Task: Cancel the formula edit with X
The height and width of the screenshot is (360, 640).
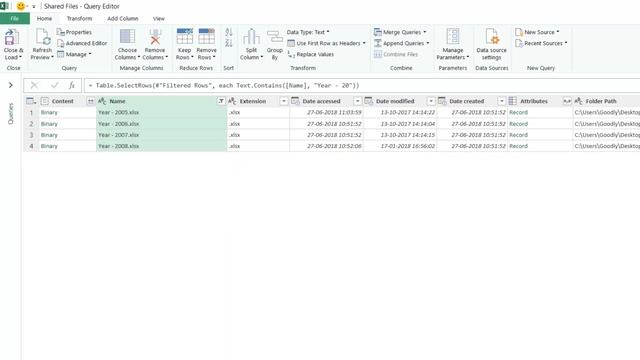Action: point(34,85)
